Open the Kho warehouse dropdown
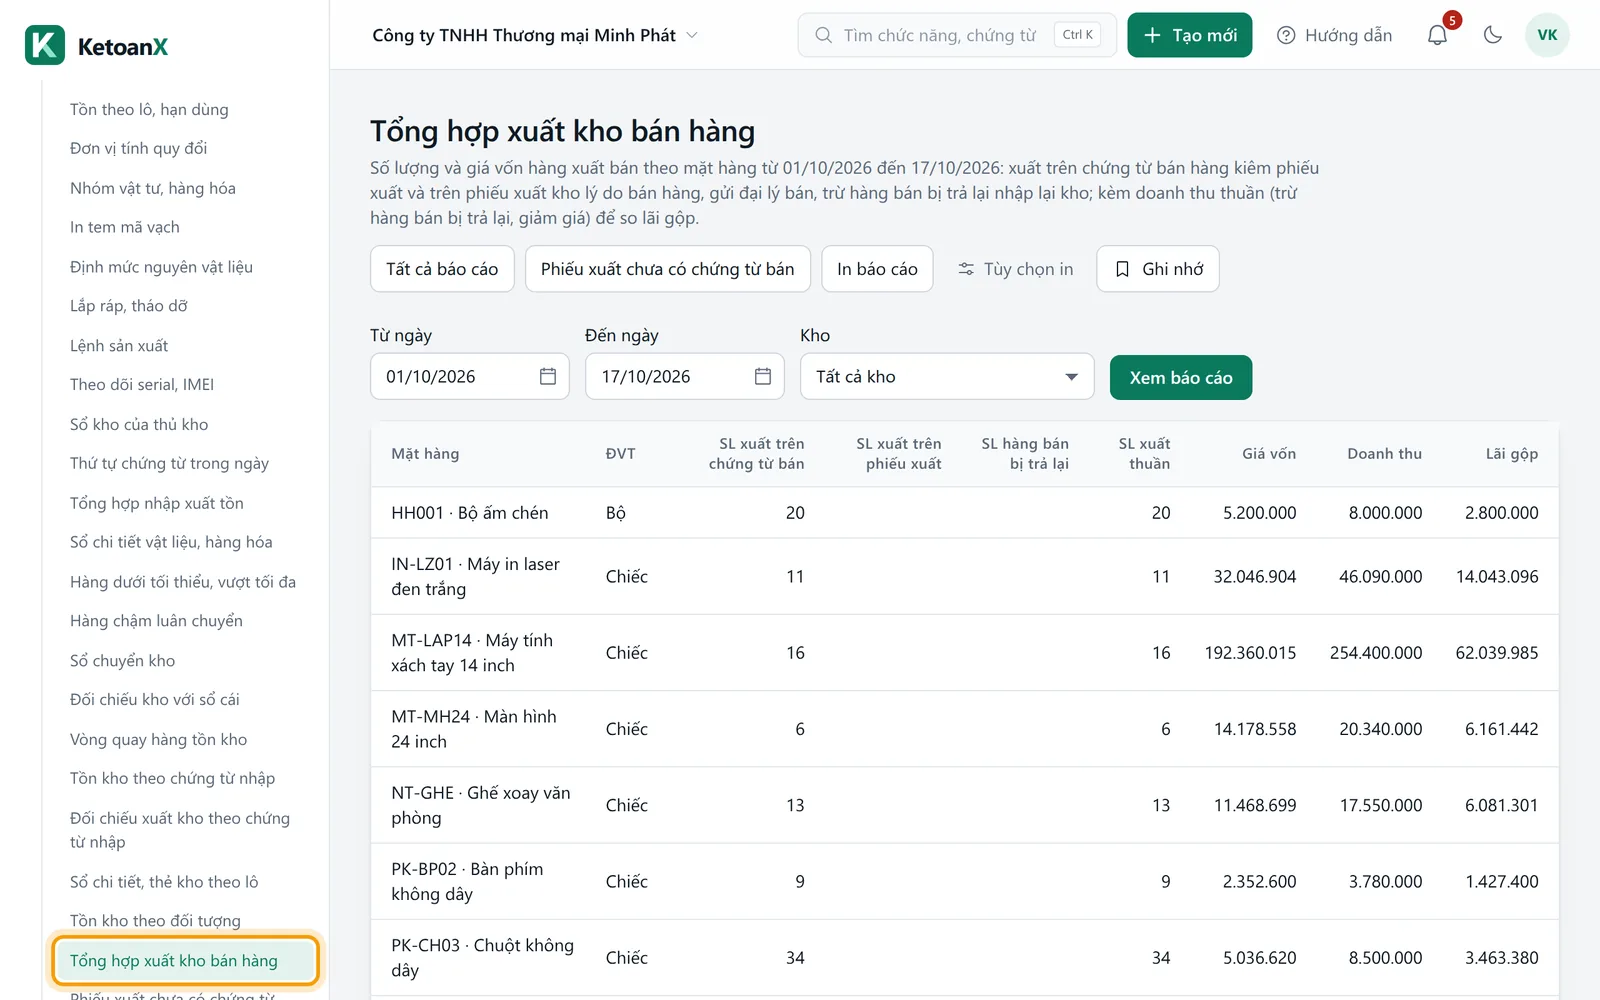The width and height of the screenshot is (1600, 1000). (x=947, y=377)
